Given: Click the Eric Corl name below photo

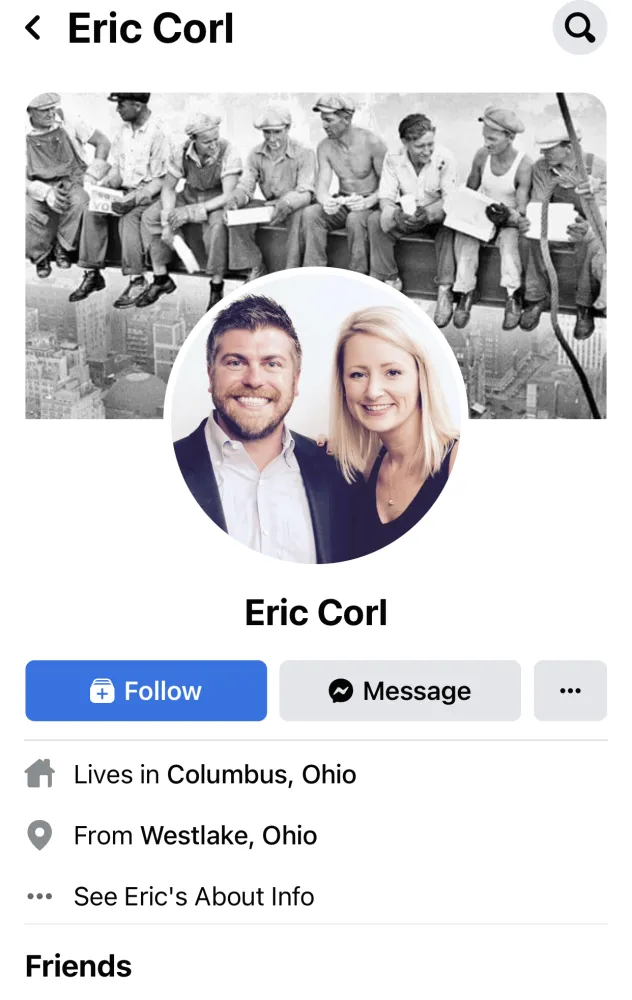Looking at the screenshot, I should [x=316, y=613].
